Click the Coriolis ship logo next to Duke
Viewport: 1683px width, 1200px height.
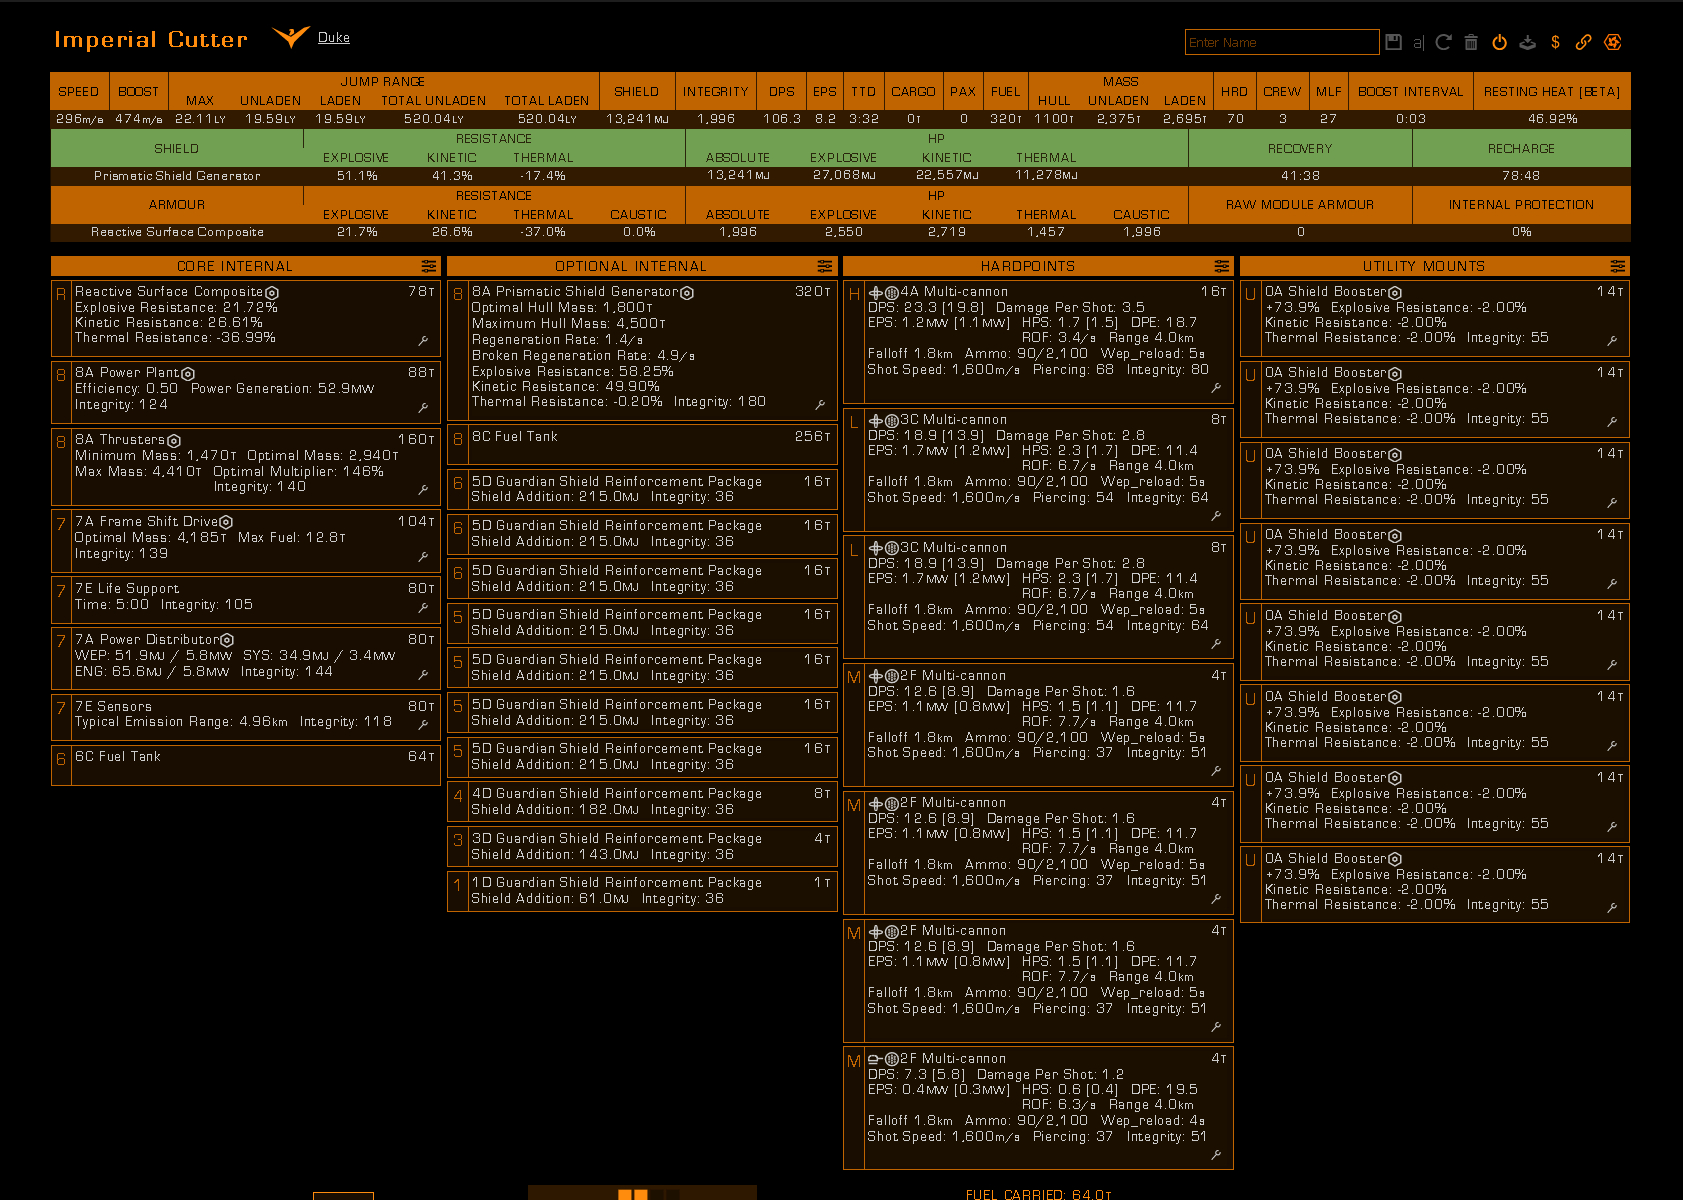(290, 38)
